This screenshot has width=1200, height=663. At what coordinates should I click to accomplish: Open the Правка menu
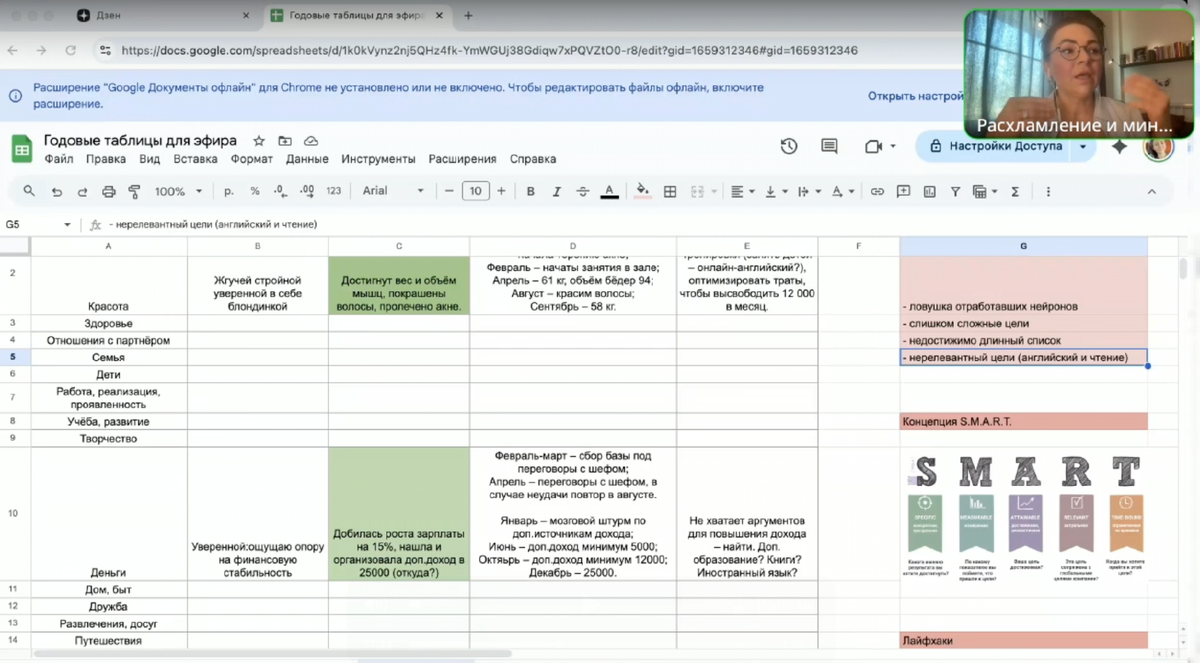(x=106, y=159)
